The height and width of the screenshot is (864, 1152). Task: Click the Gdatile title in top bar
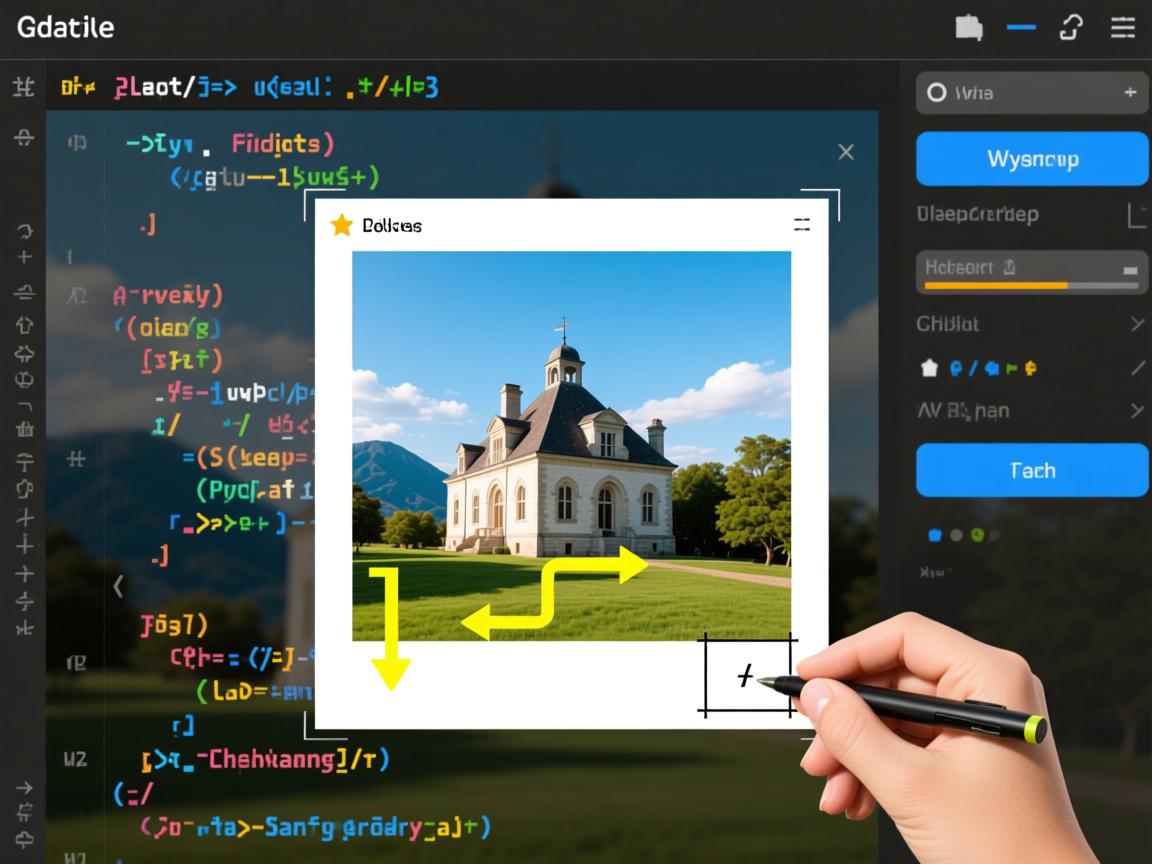(65, 27)
